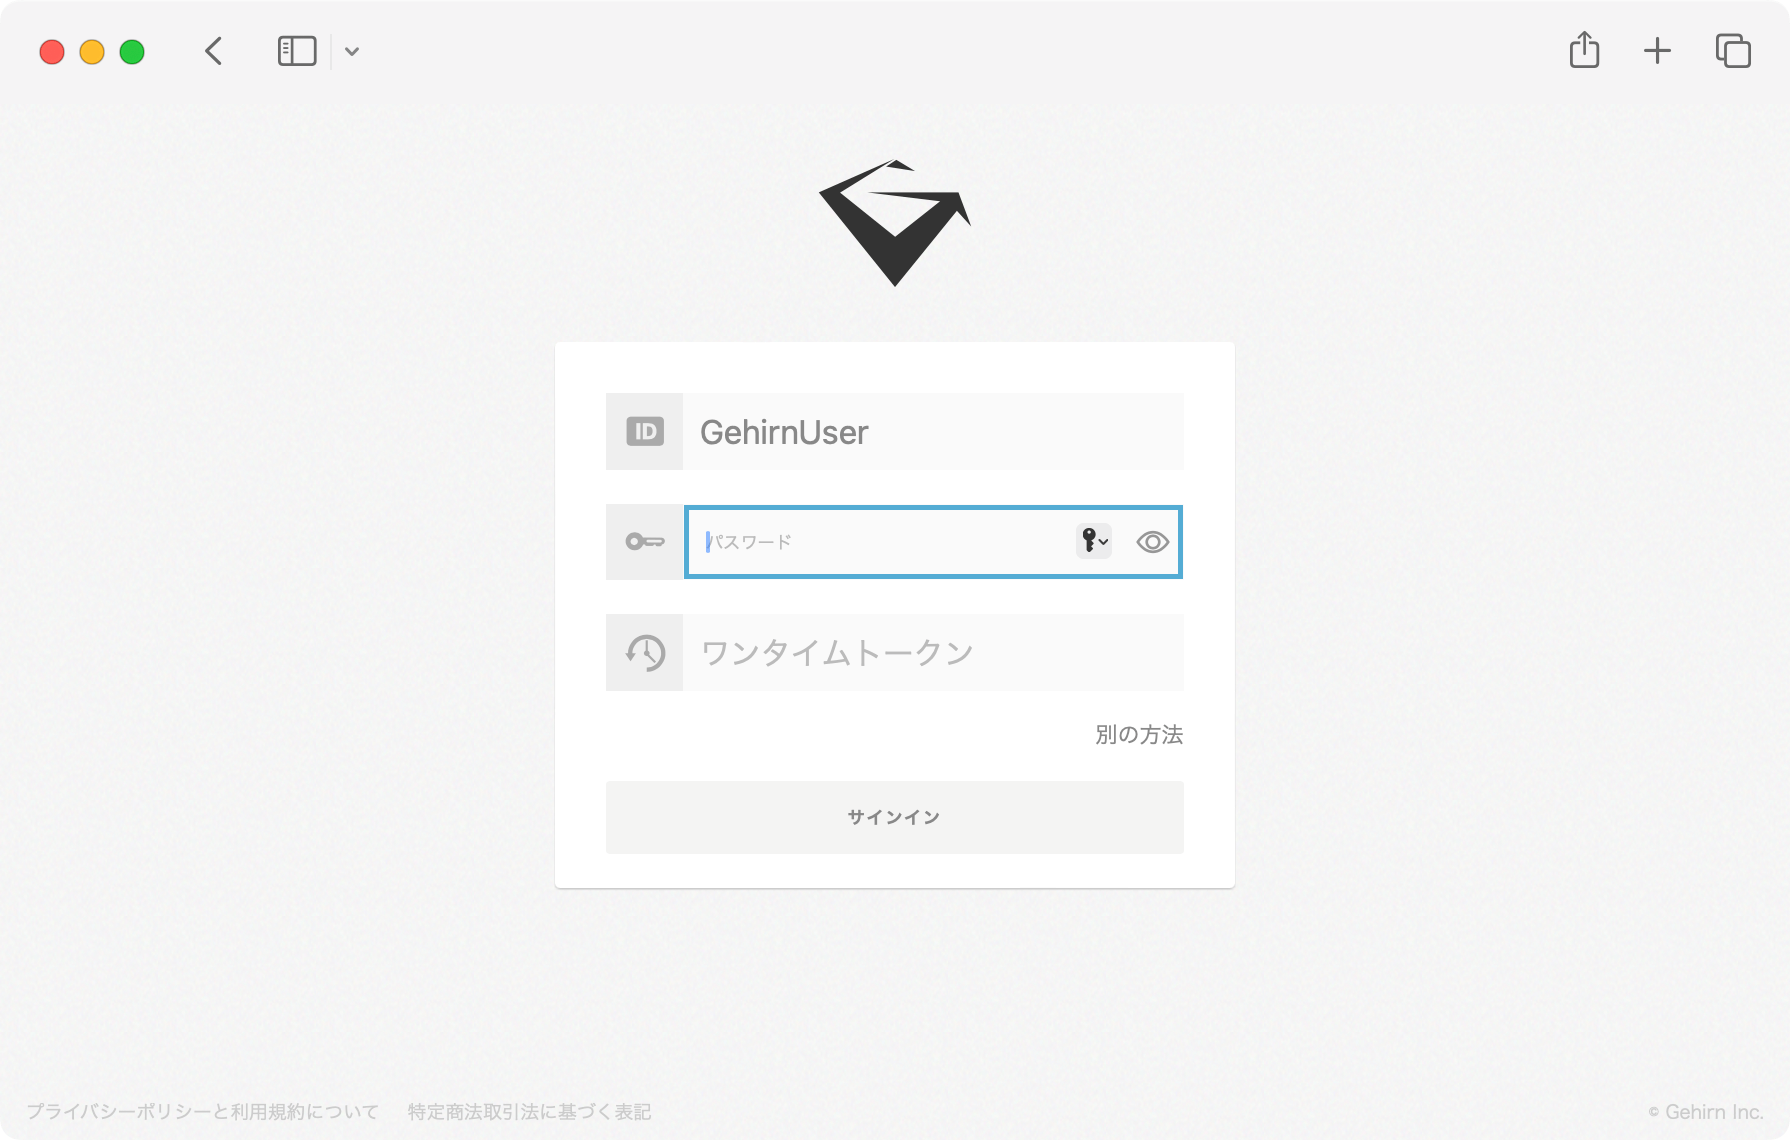Click the share icon in the toolbar
1790x1140 pixels.
tap(1584, 50)
